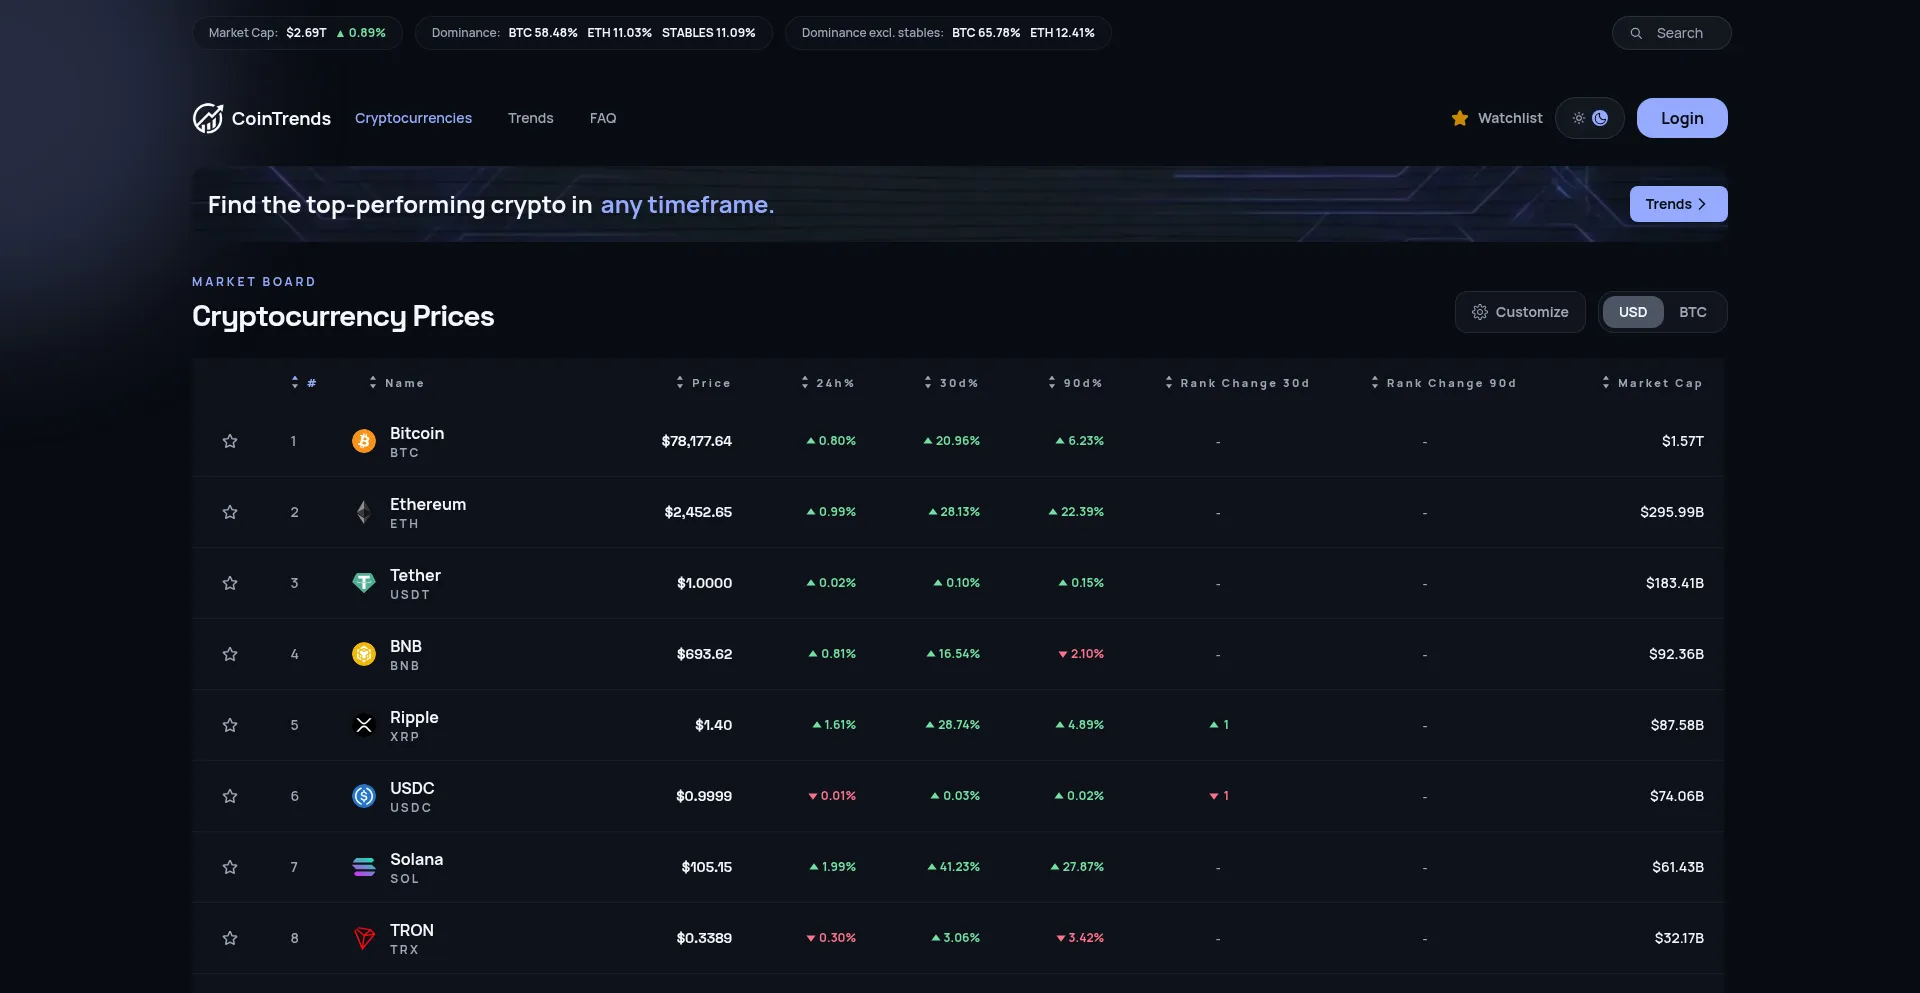Click Solana 30d change 41.23%

[x=954, y=867]
